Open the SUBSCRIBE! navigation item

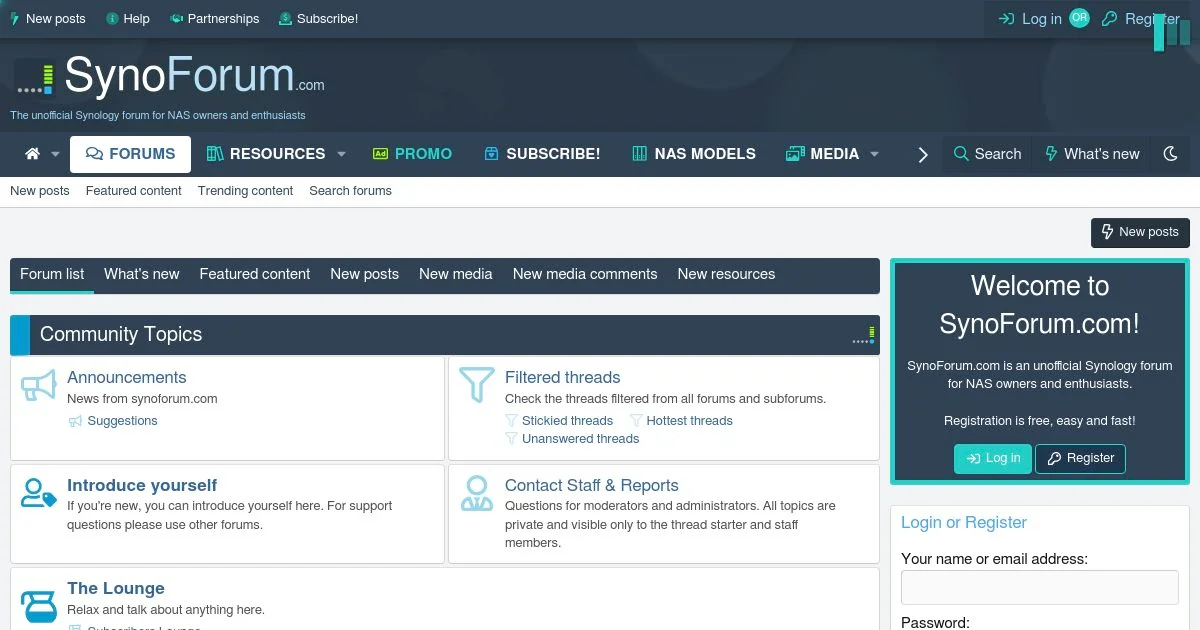point(542,154)
